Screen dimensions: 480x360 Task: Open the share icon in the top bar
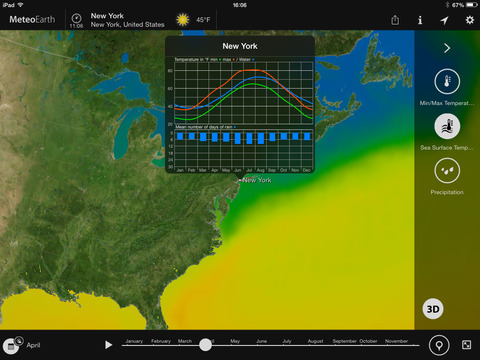(395, 20)
